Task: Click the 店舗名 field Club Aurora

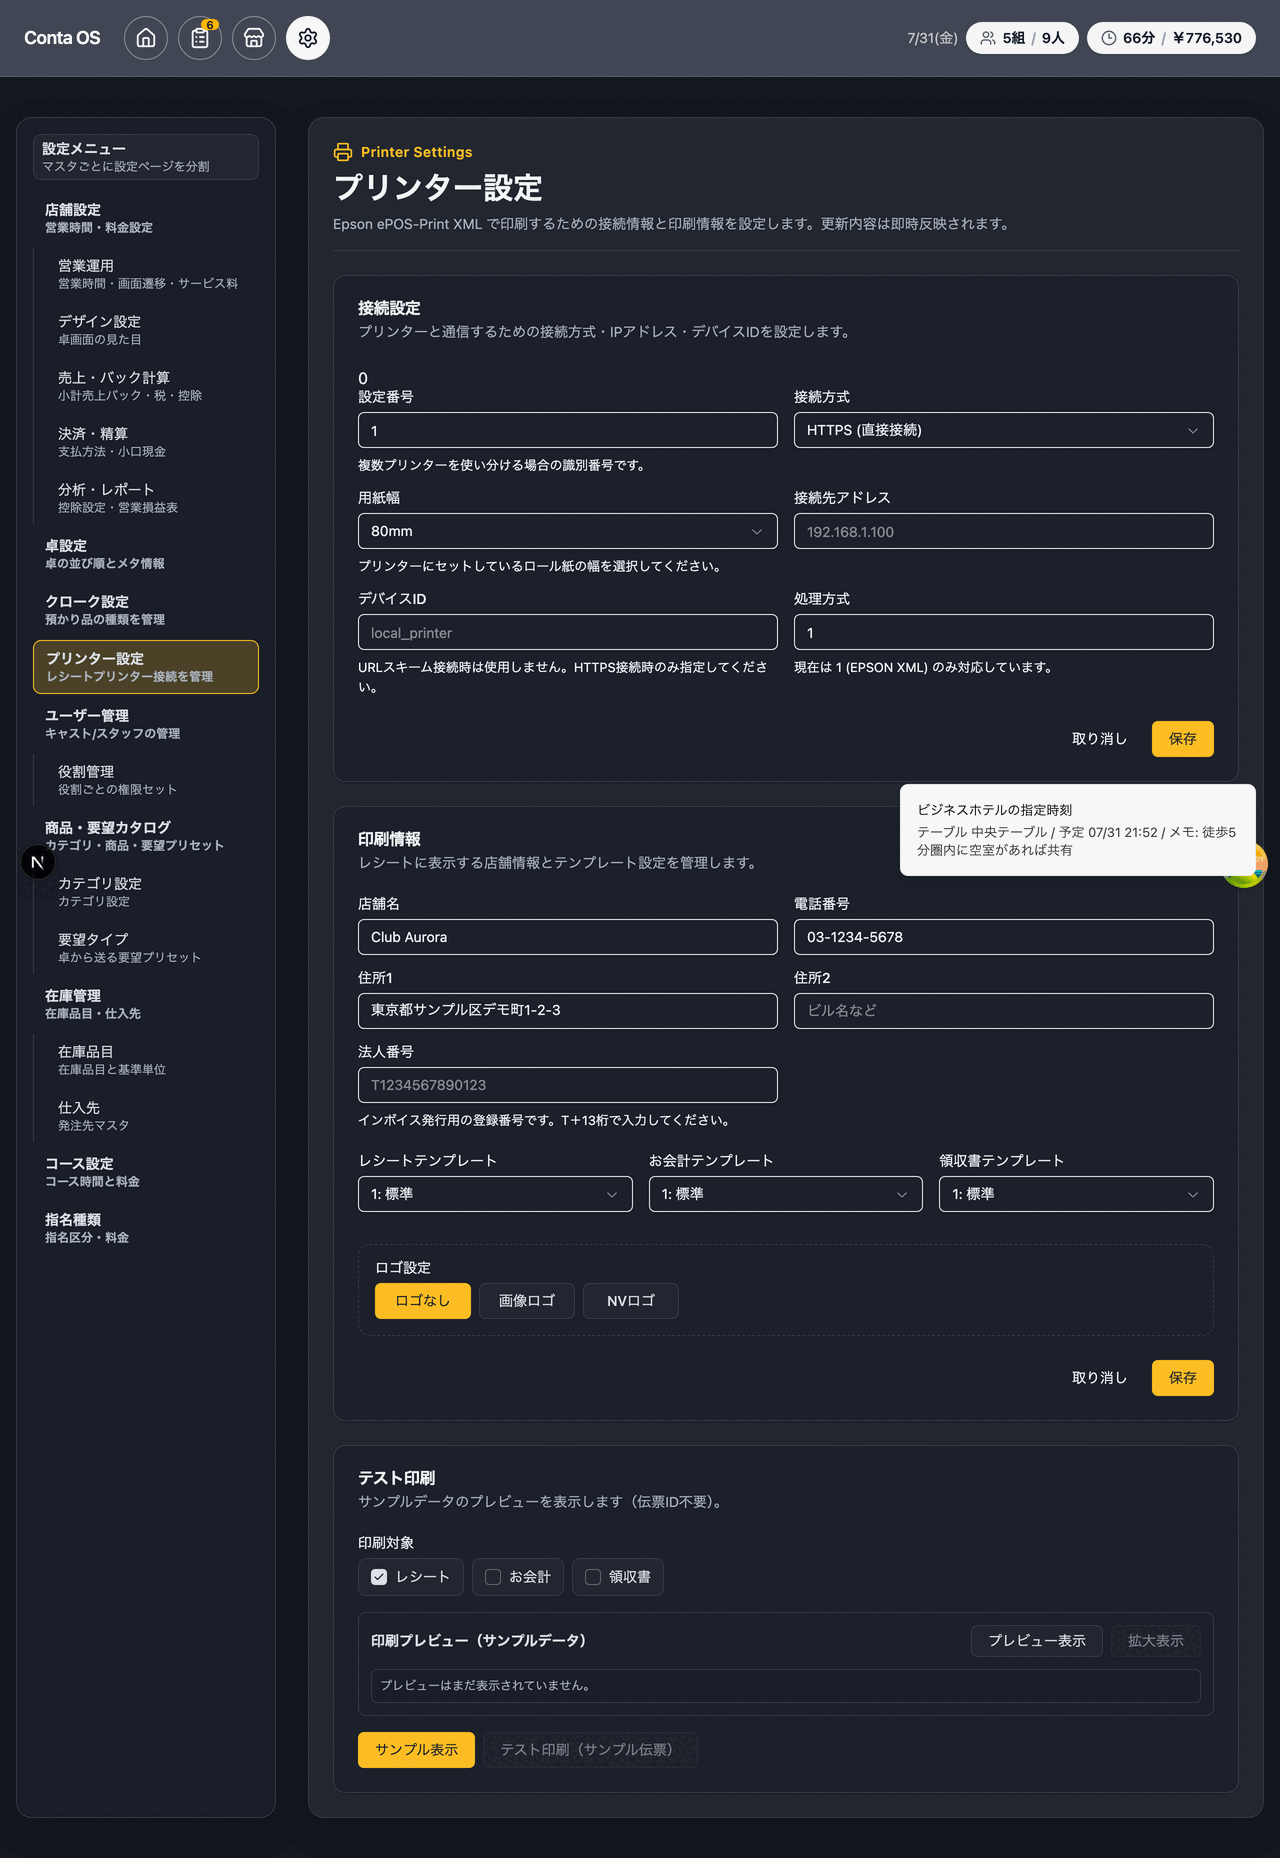Action: click(x=568, y=937)
